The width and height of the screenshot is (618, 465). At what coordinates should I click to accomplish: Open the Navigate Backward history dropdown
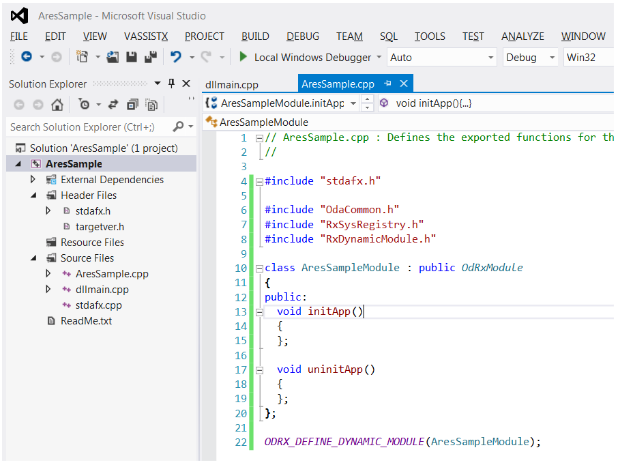pos(42,57)
